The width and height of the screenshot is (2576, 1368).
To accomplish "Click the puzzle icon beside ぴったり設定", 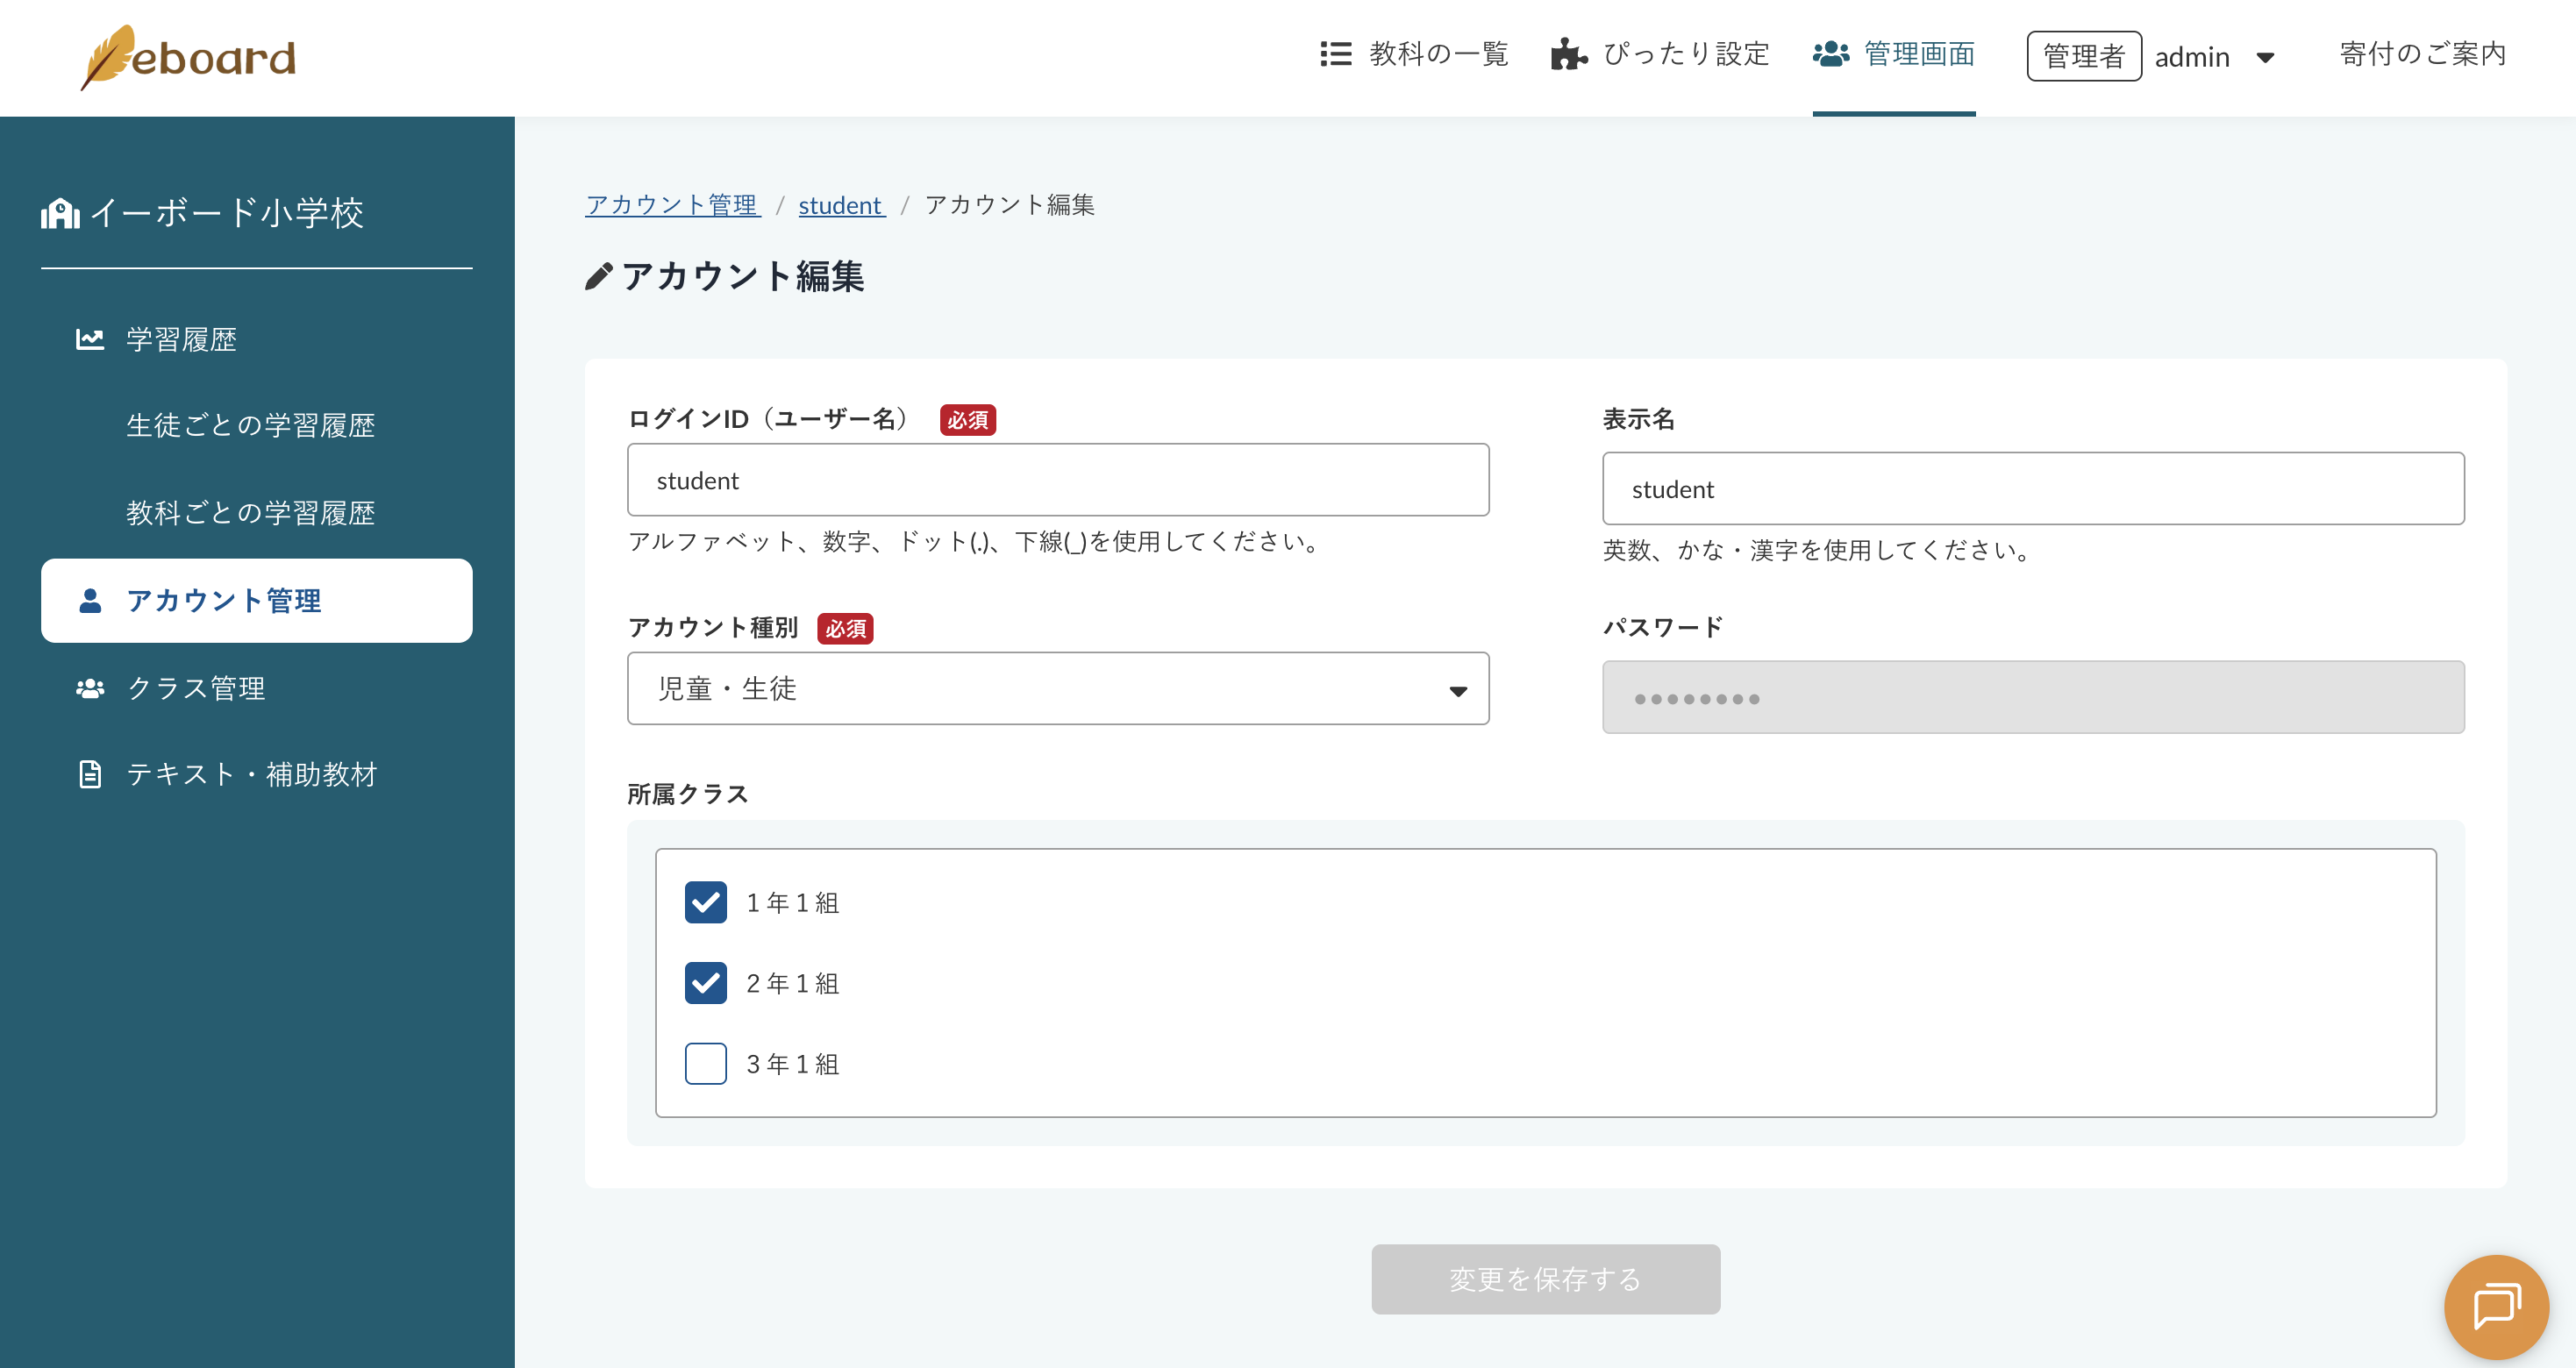I will click(x=1568, y=54).
